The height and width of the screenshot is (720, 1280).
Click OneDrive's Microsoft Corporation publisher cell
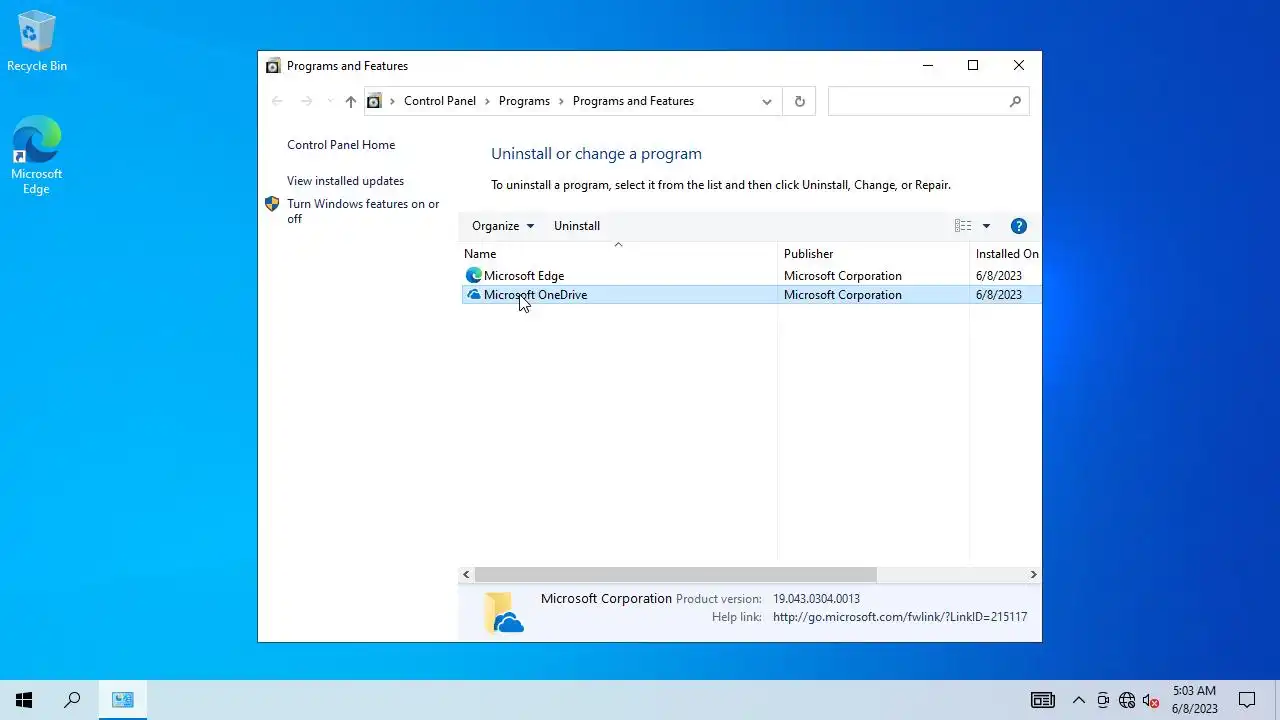click(x=843, y=295)
